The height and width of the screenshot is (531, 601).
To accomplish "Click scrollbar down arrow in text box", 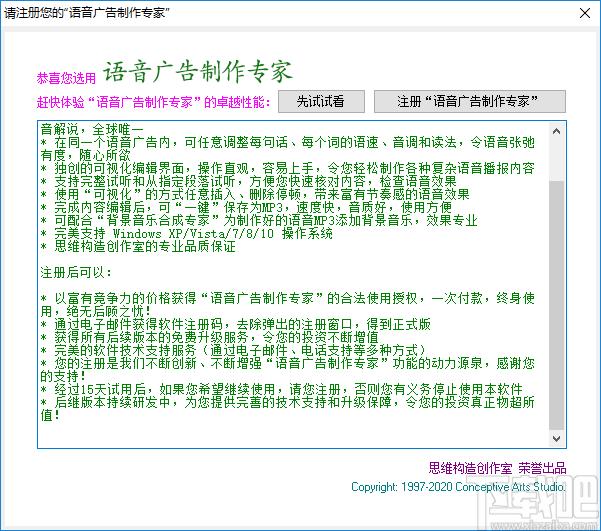I will [557, 438].
